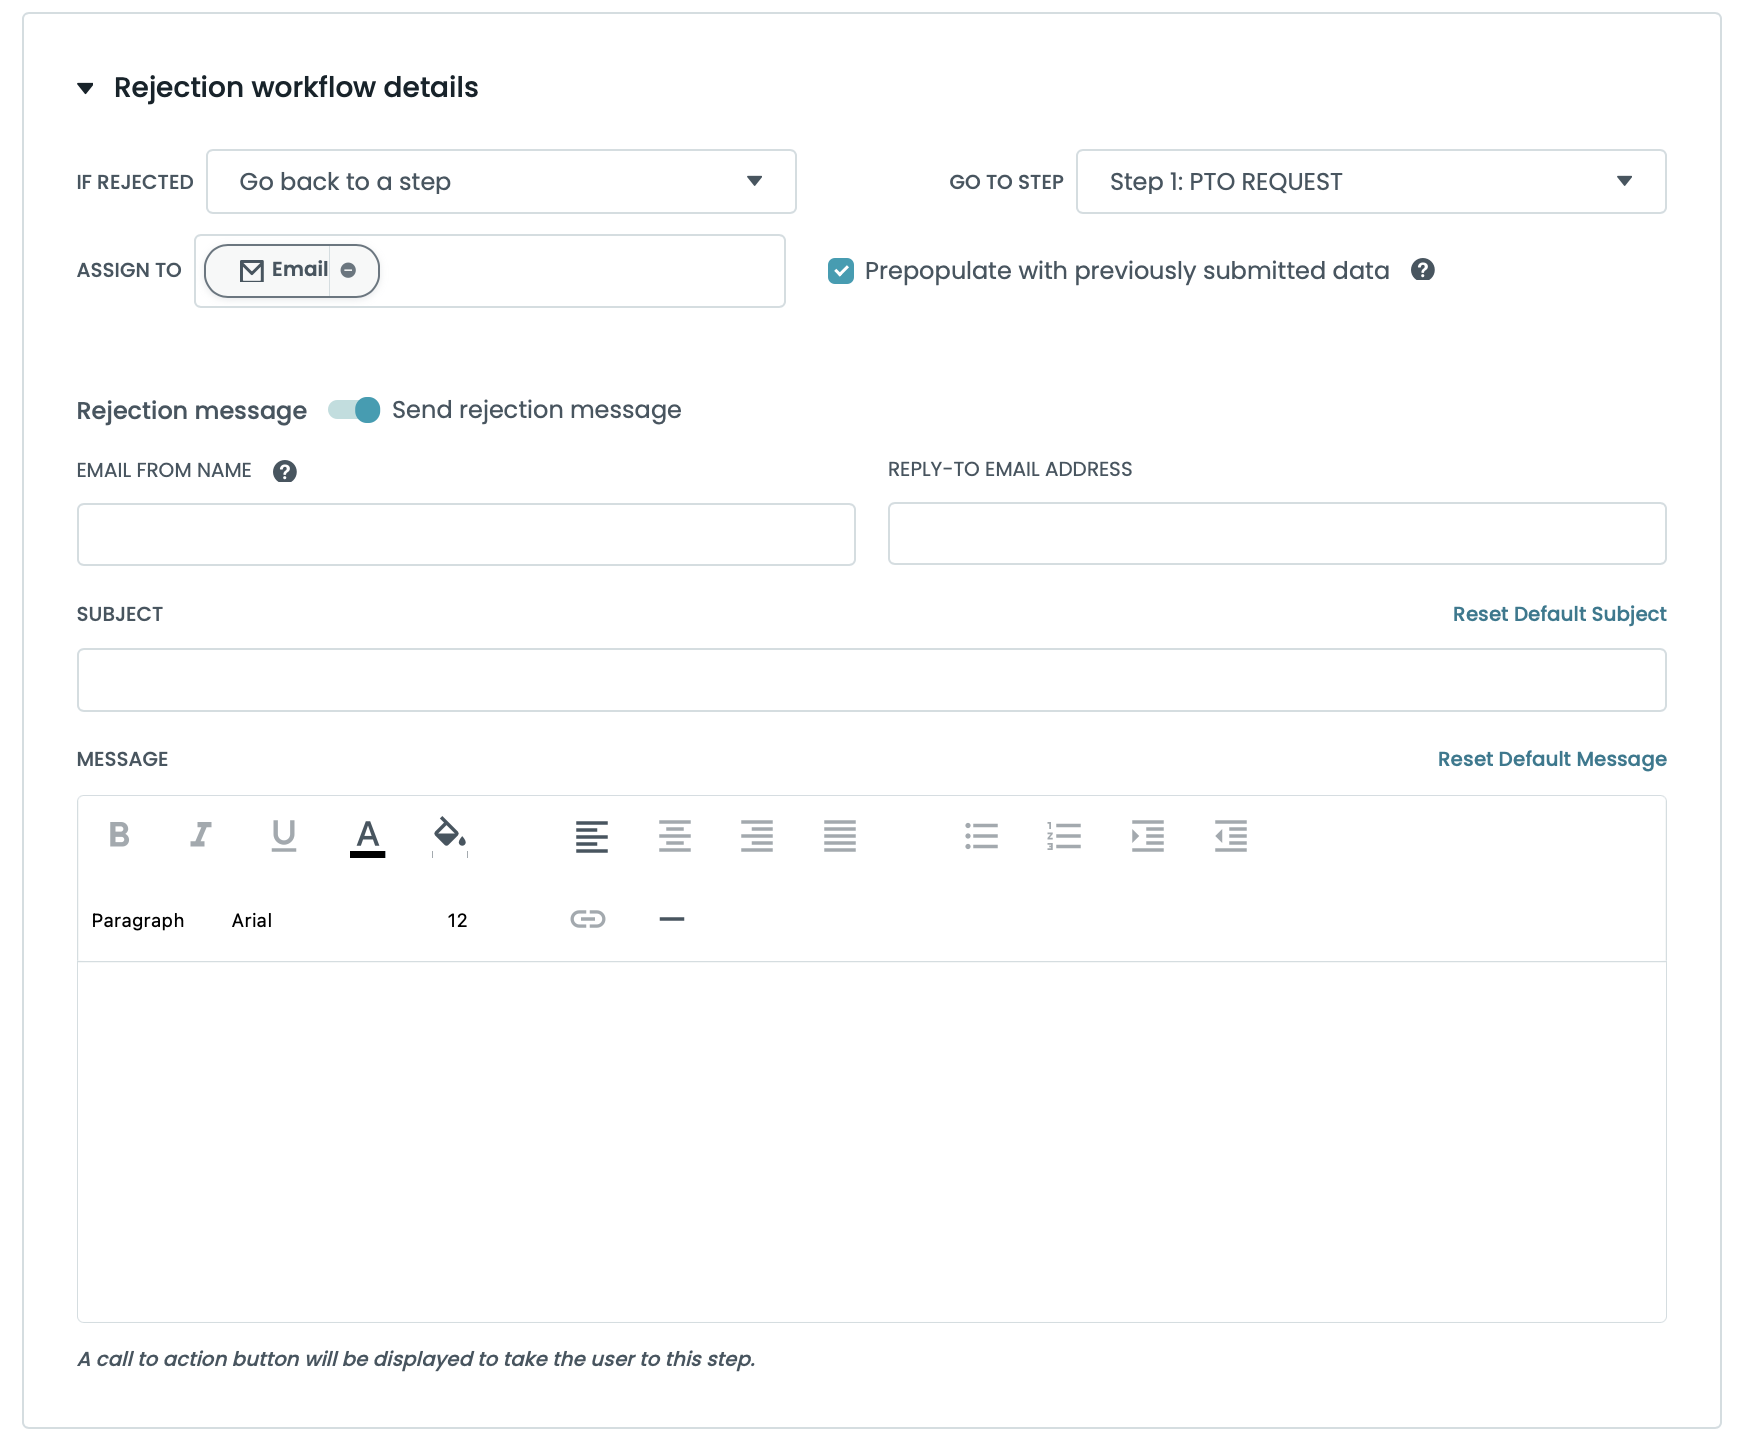Screen dimensions: 1740x1442
Task: Click Reset Default Subject link
Action: click(1559, 614)
